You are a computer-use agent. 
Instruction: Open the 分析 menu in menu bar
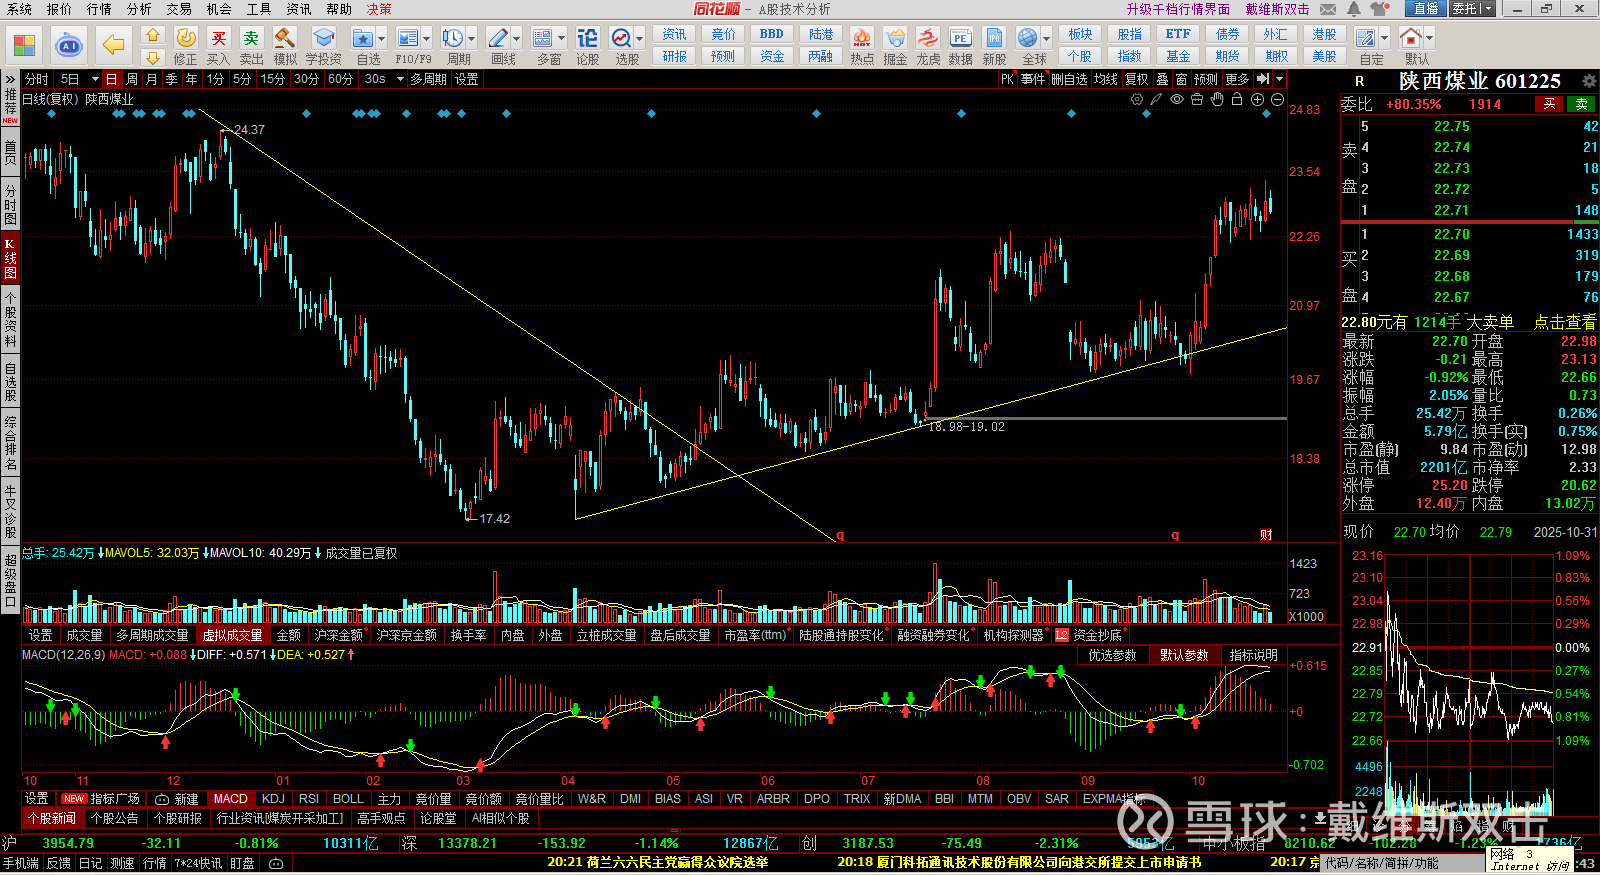tap(139, 9)
